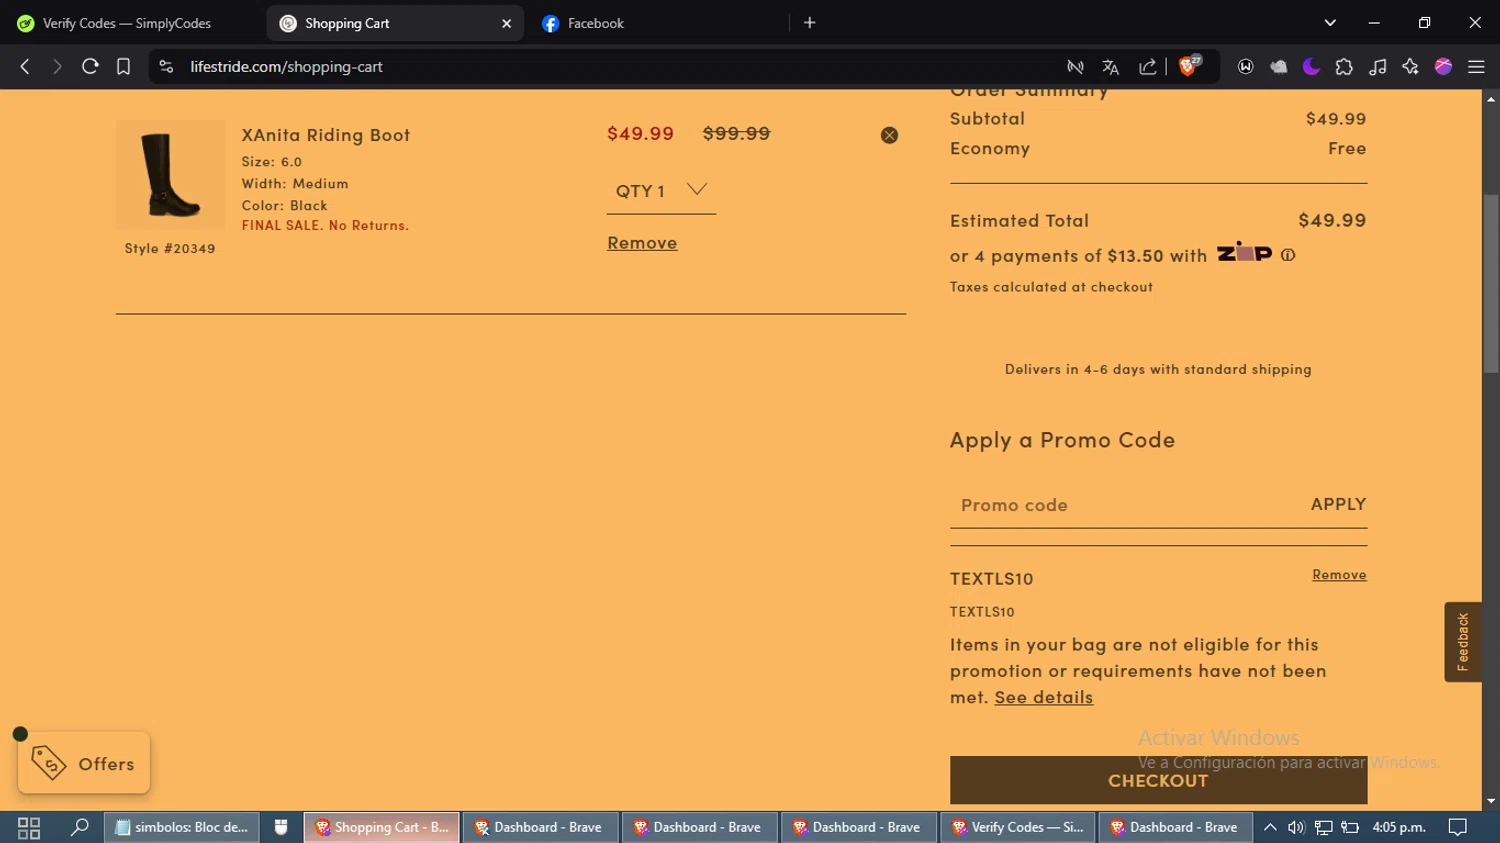Screen dimensions: 1500x843
Task: Click the purple crescent moon extension icon
Action: tap(1311, 67)
